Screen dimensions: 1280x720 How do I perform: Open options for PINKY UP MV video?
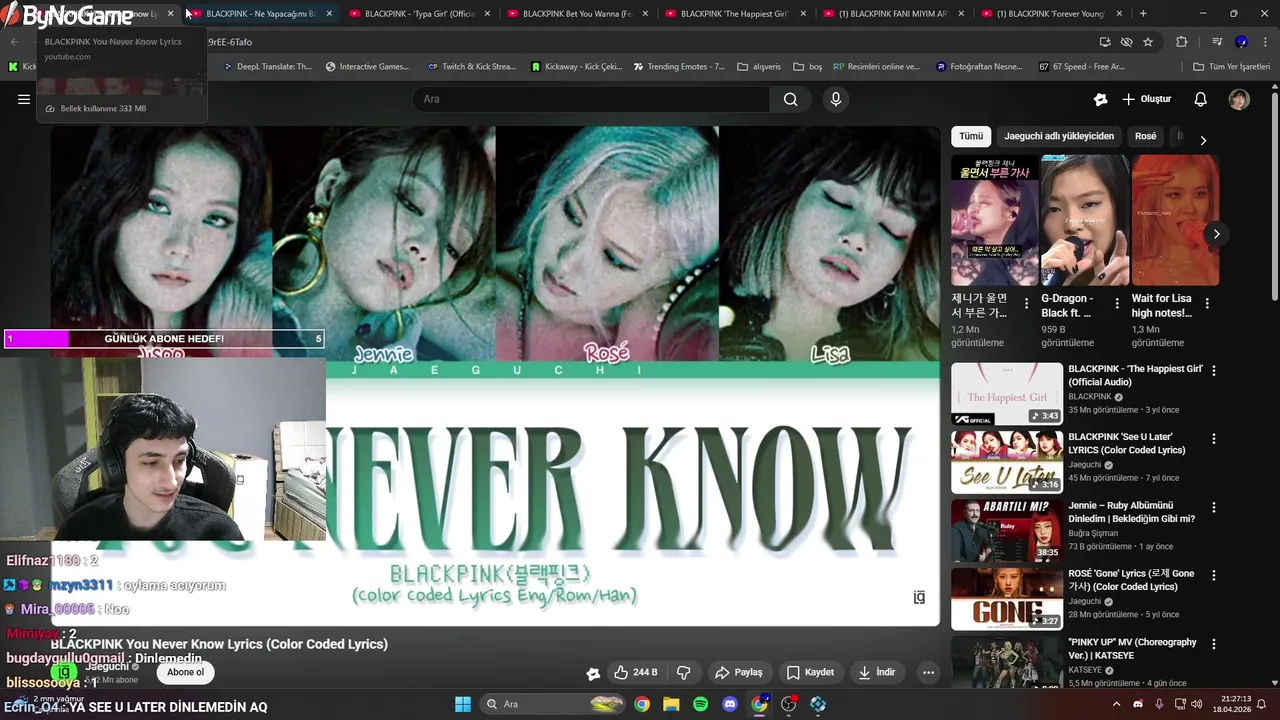coord(1214,644)
